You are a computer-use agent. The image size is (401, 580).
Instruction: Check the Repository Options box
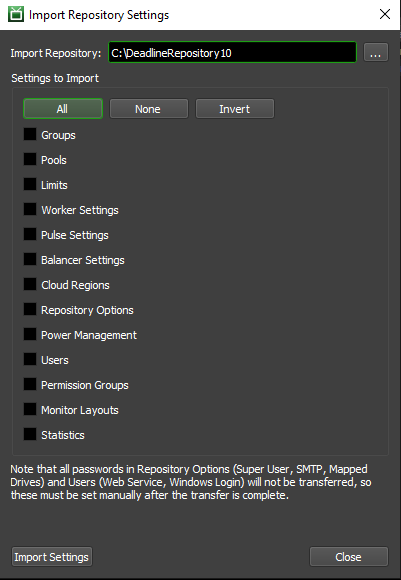coord(30,309)
